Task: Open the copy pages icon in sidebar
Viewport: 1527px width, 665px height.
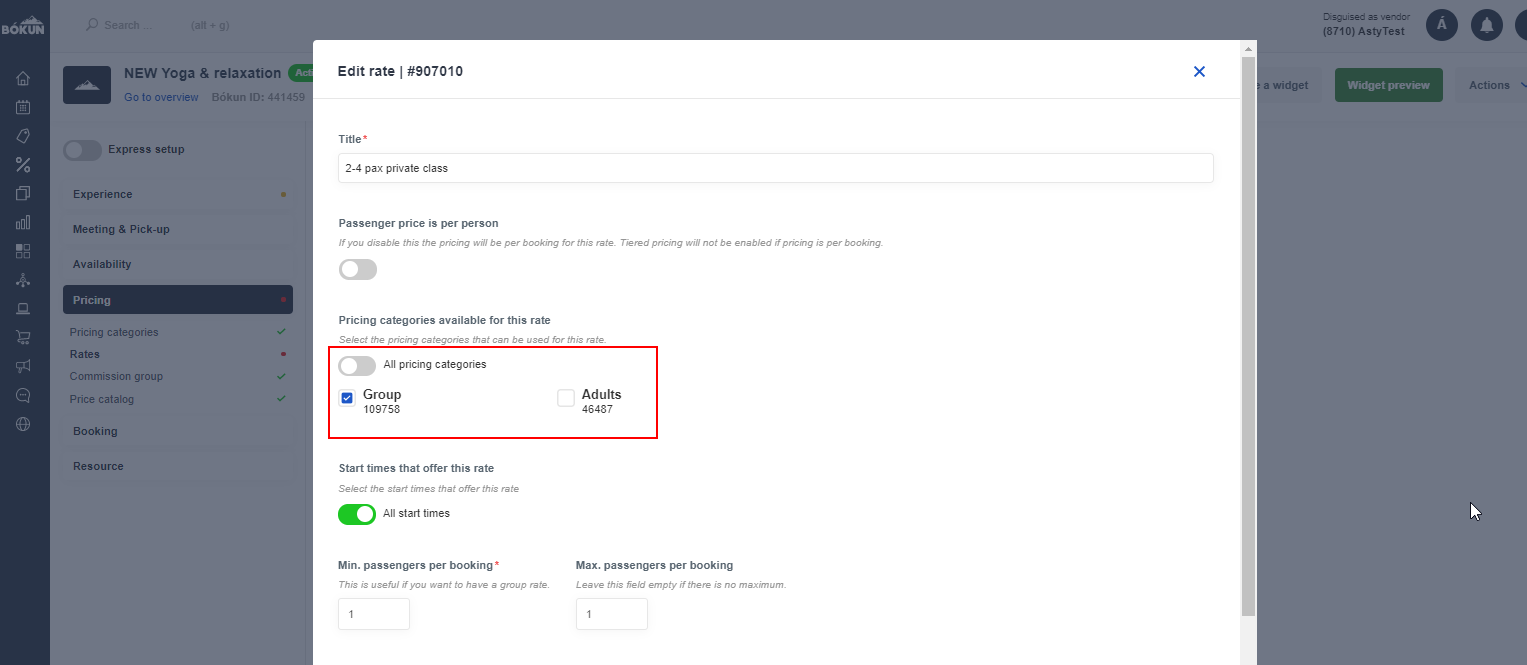Action: (23, 193)
